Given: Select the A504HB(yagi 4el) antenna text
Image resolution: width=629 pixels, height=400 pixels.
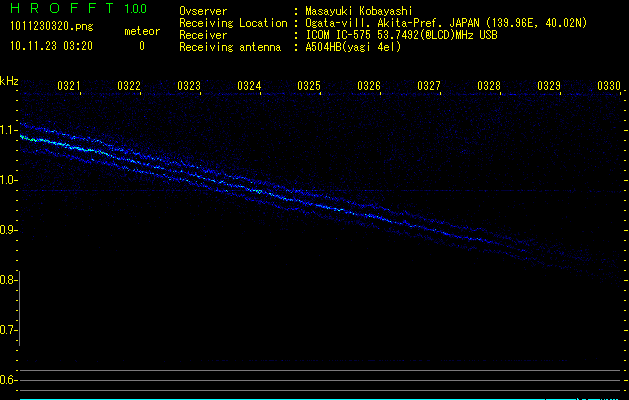Looking at the screenshot, I should point(353,47).
